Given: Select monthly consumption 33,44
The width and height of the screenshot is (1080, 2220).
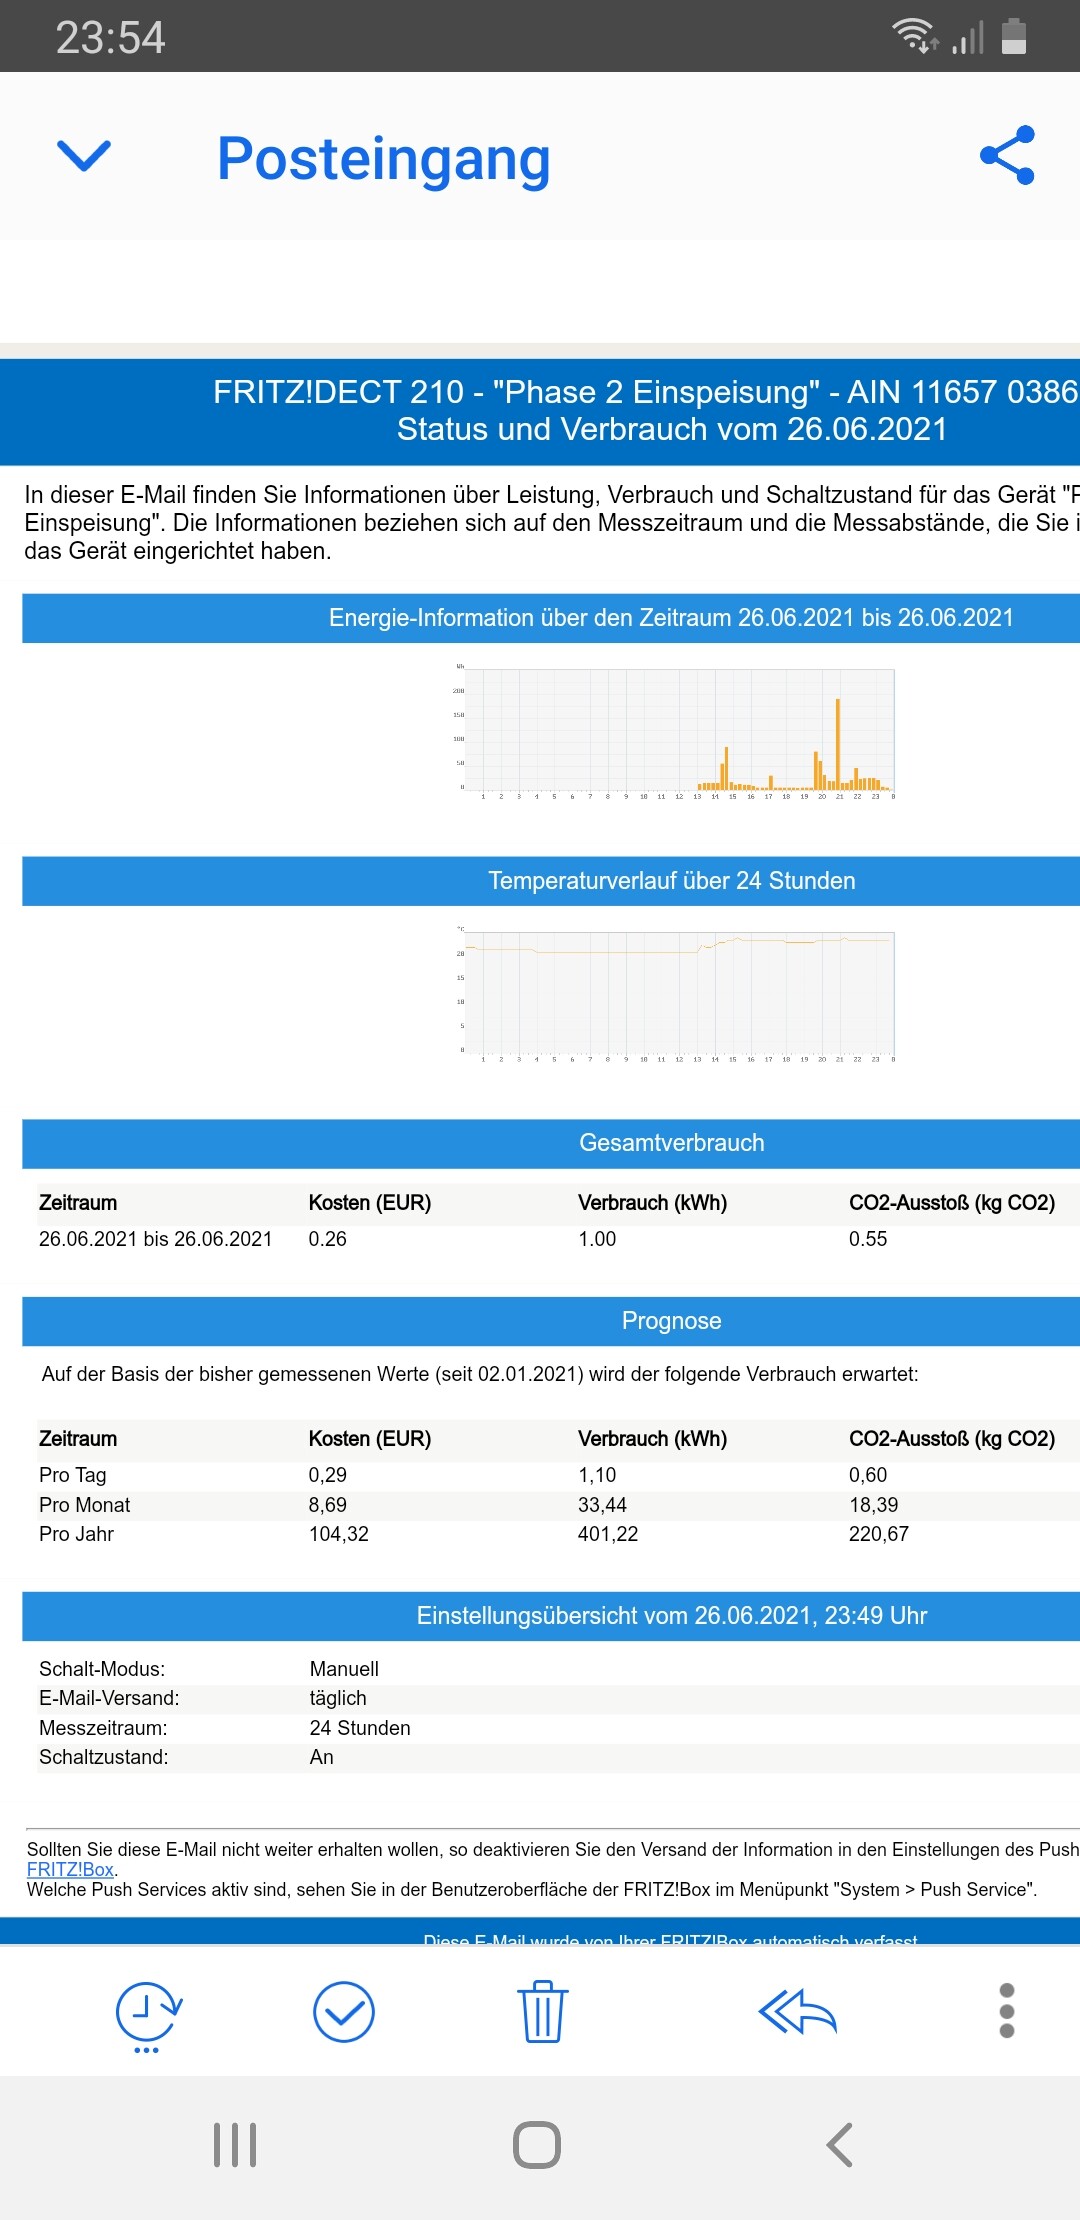Looking at the screenshot, I should [602, 1505].
